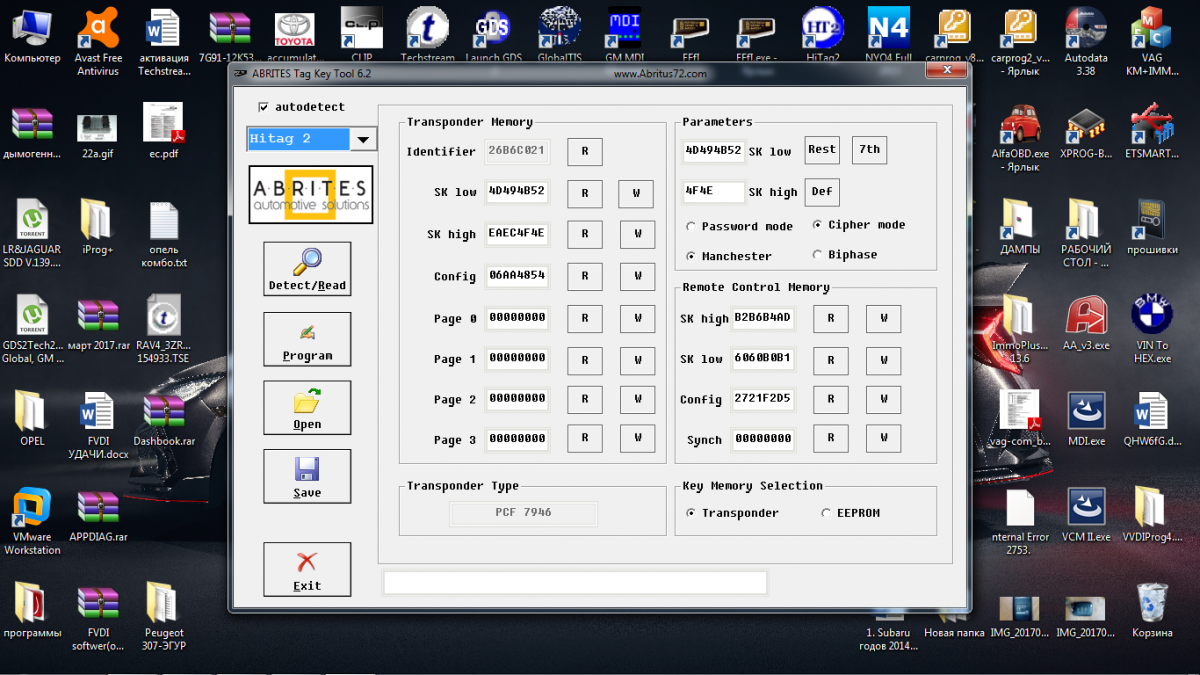Exit the tool via red X Exit button
1200x675 pixels.
pos(307,569)
